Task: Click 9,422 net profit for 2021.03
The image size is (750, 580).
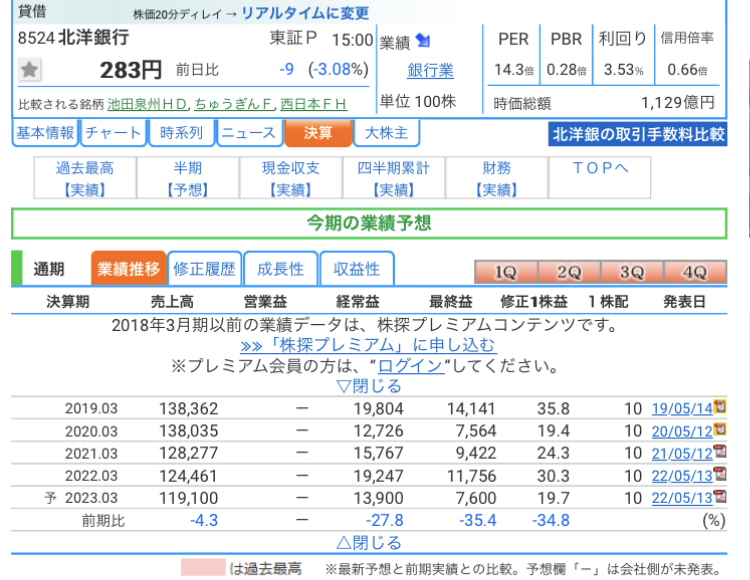Action: tap(476, 453)
